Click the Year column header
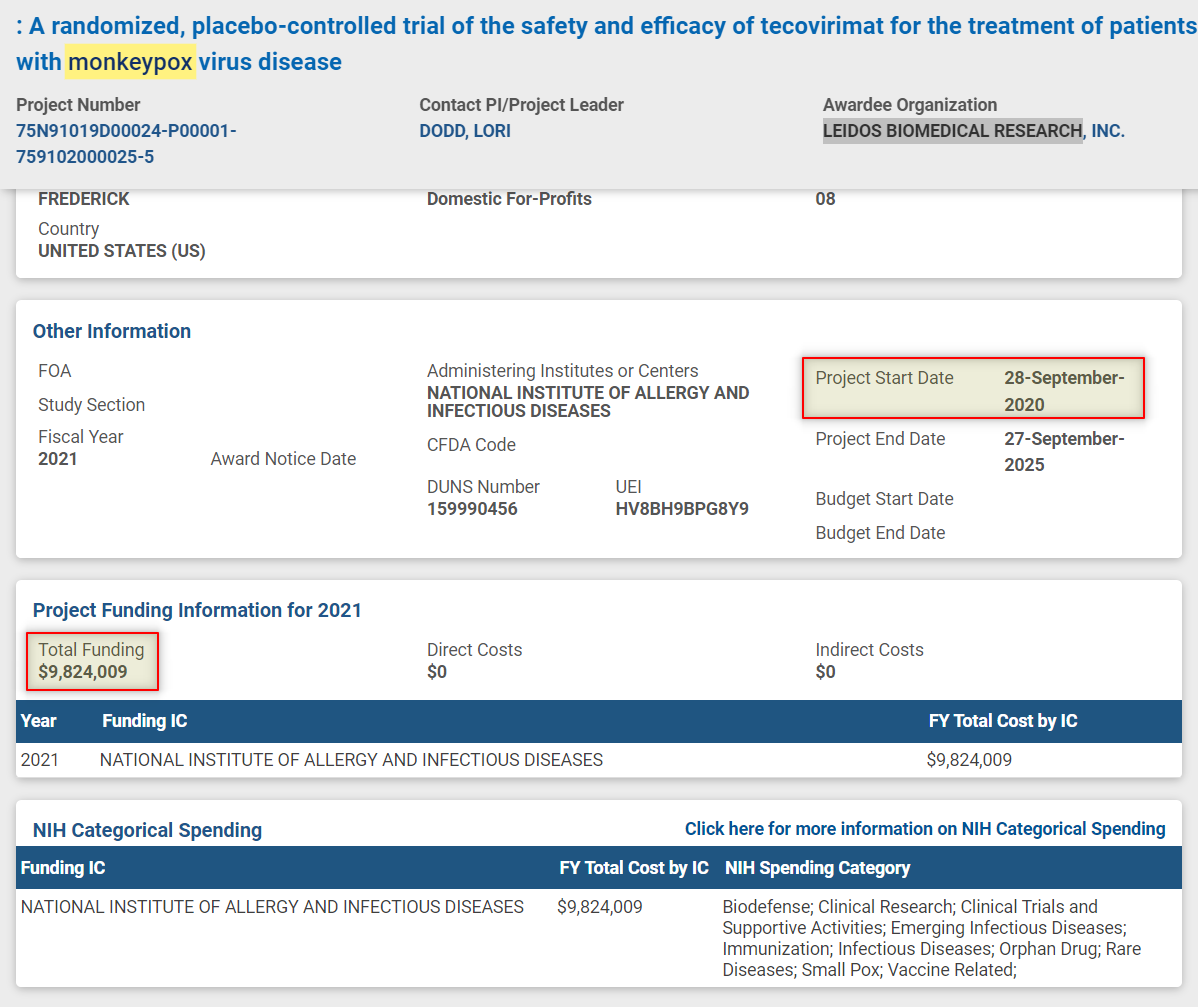 (39, 721)
